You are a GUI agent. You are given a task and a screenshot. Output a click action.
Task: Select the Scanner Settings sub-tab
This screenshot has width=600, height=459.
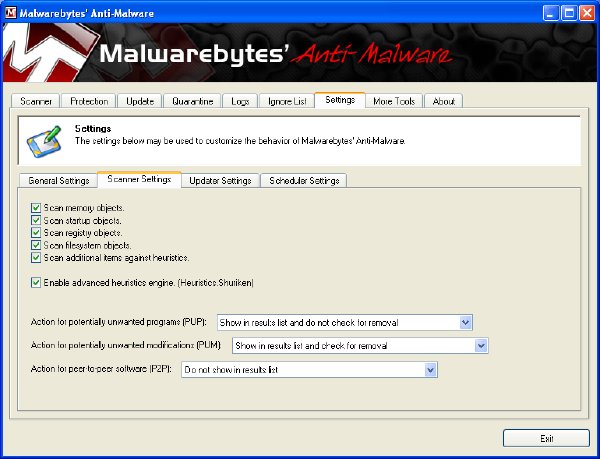coord(139,179)
